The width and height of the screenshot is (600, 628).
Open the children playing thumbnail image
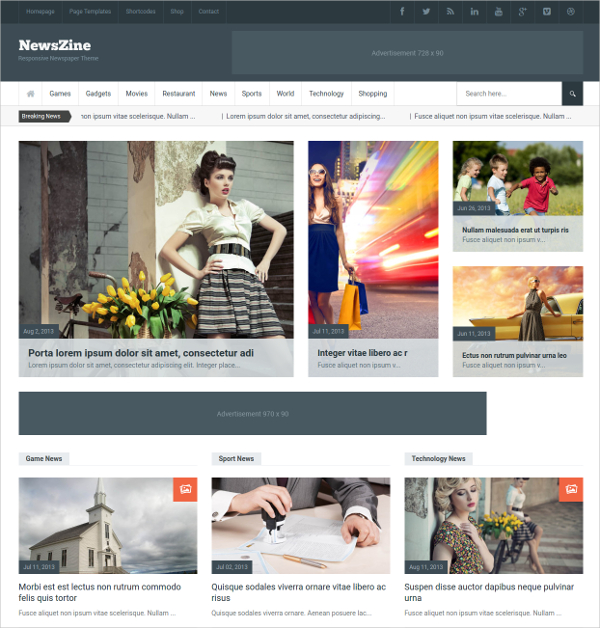point(517,178)
